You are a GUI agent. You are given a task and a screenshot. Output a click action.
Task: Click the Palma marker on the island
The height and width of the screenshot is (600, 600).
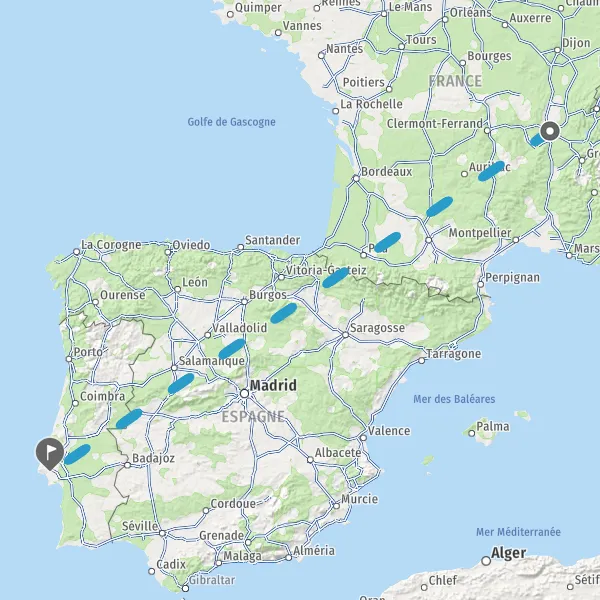coord(472,433)
